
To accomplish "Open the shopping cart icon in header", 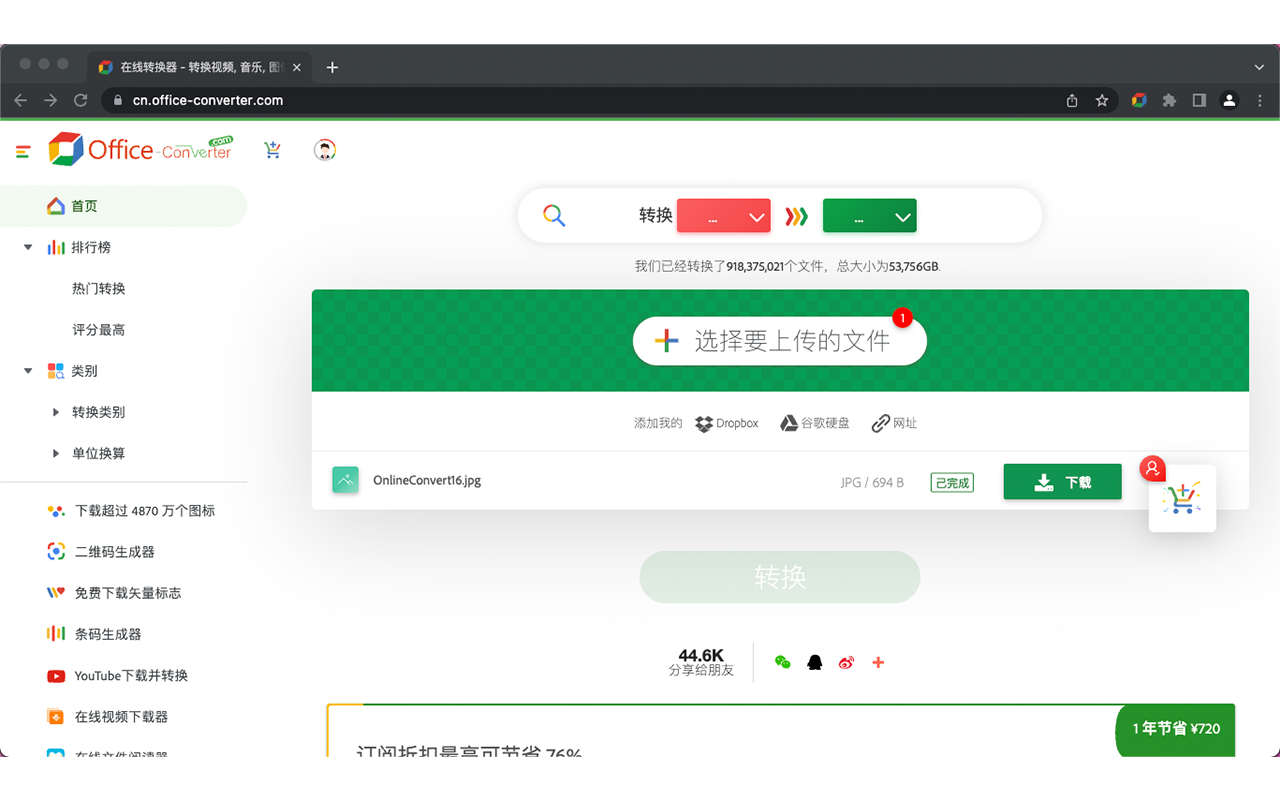I will point(272,150).
